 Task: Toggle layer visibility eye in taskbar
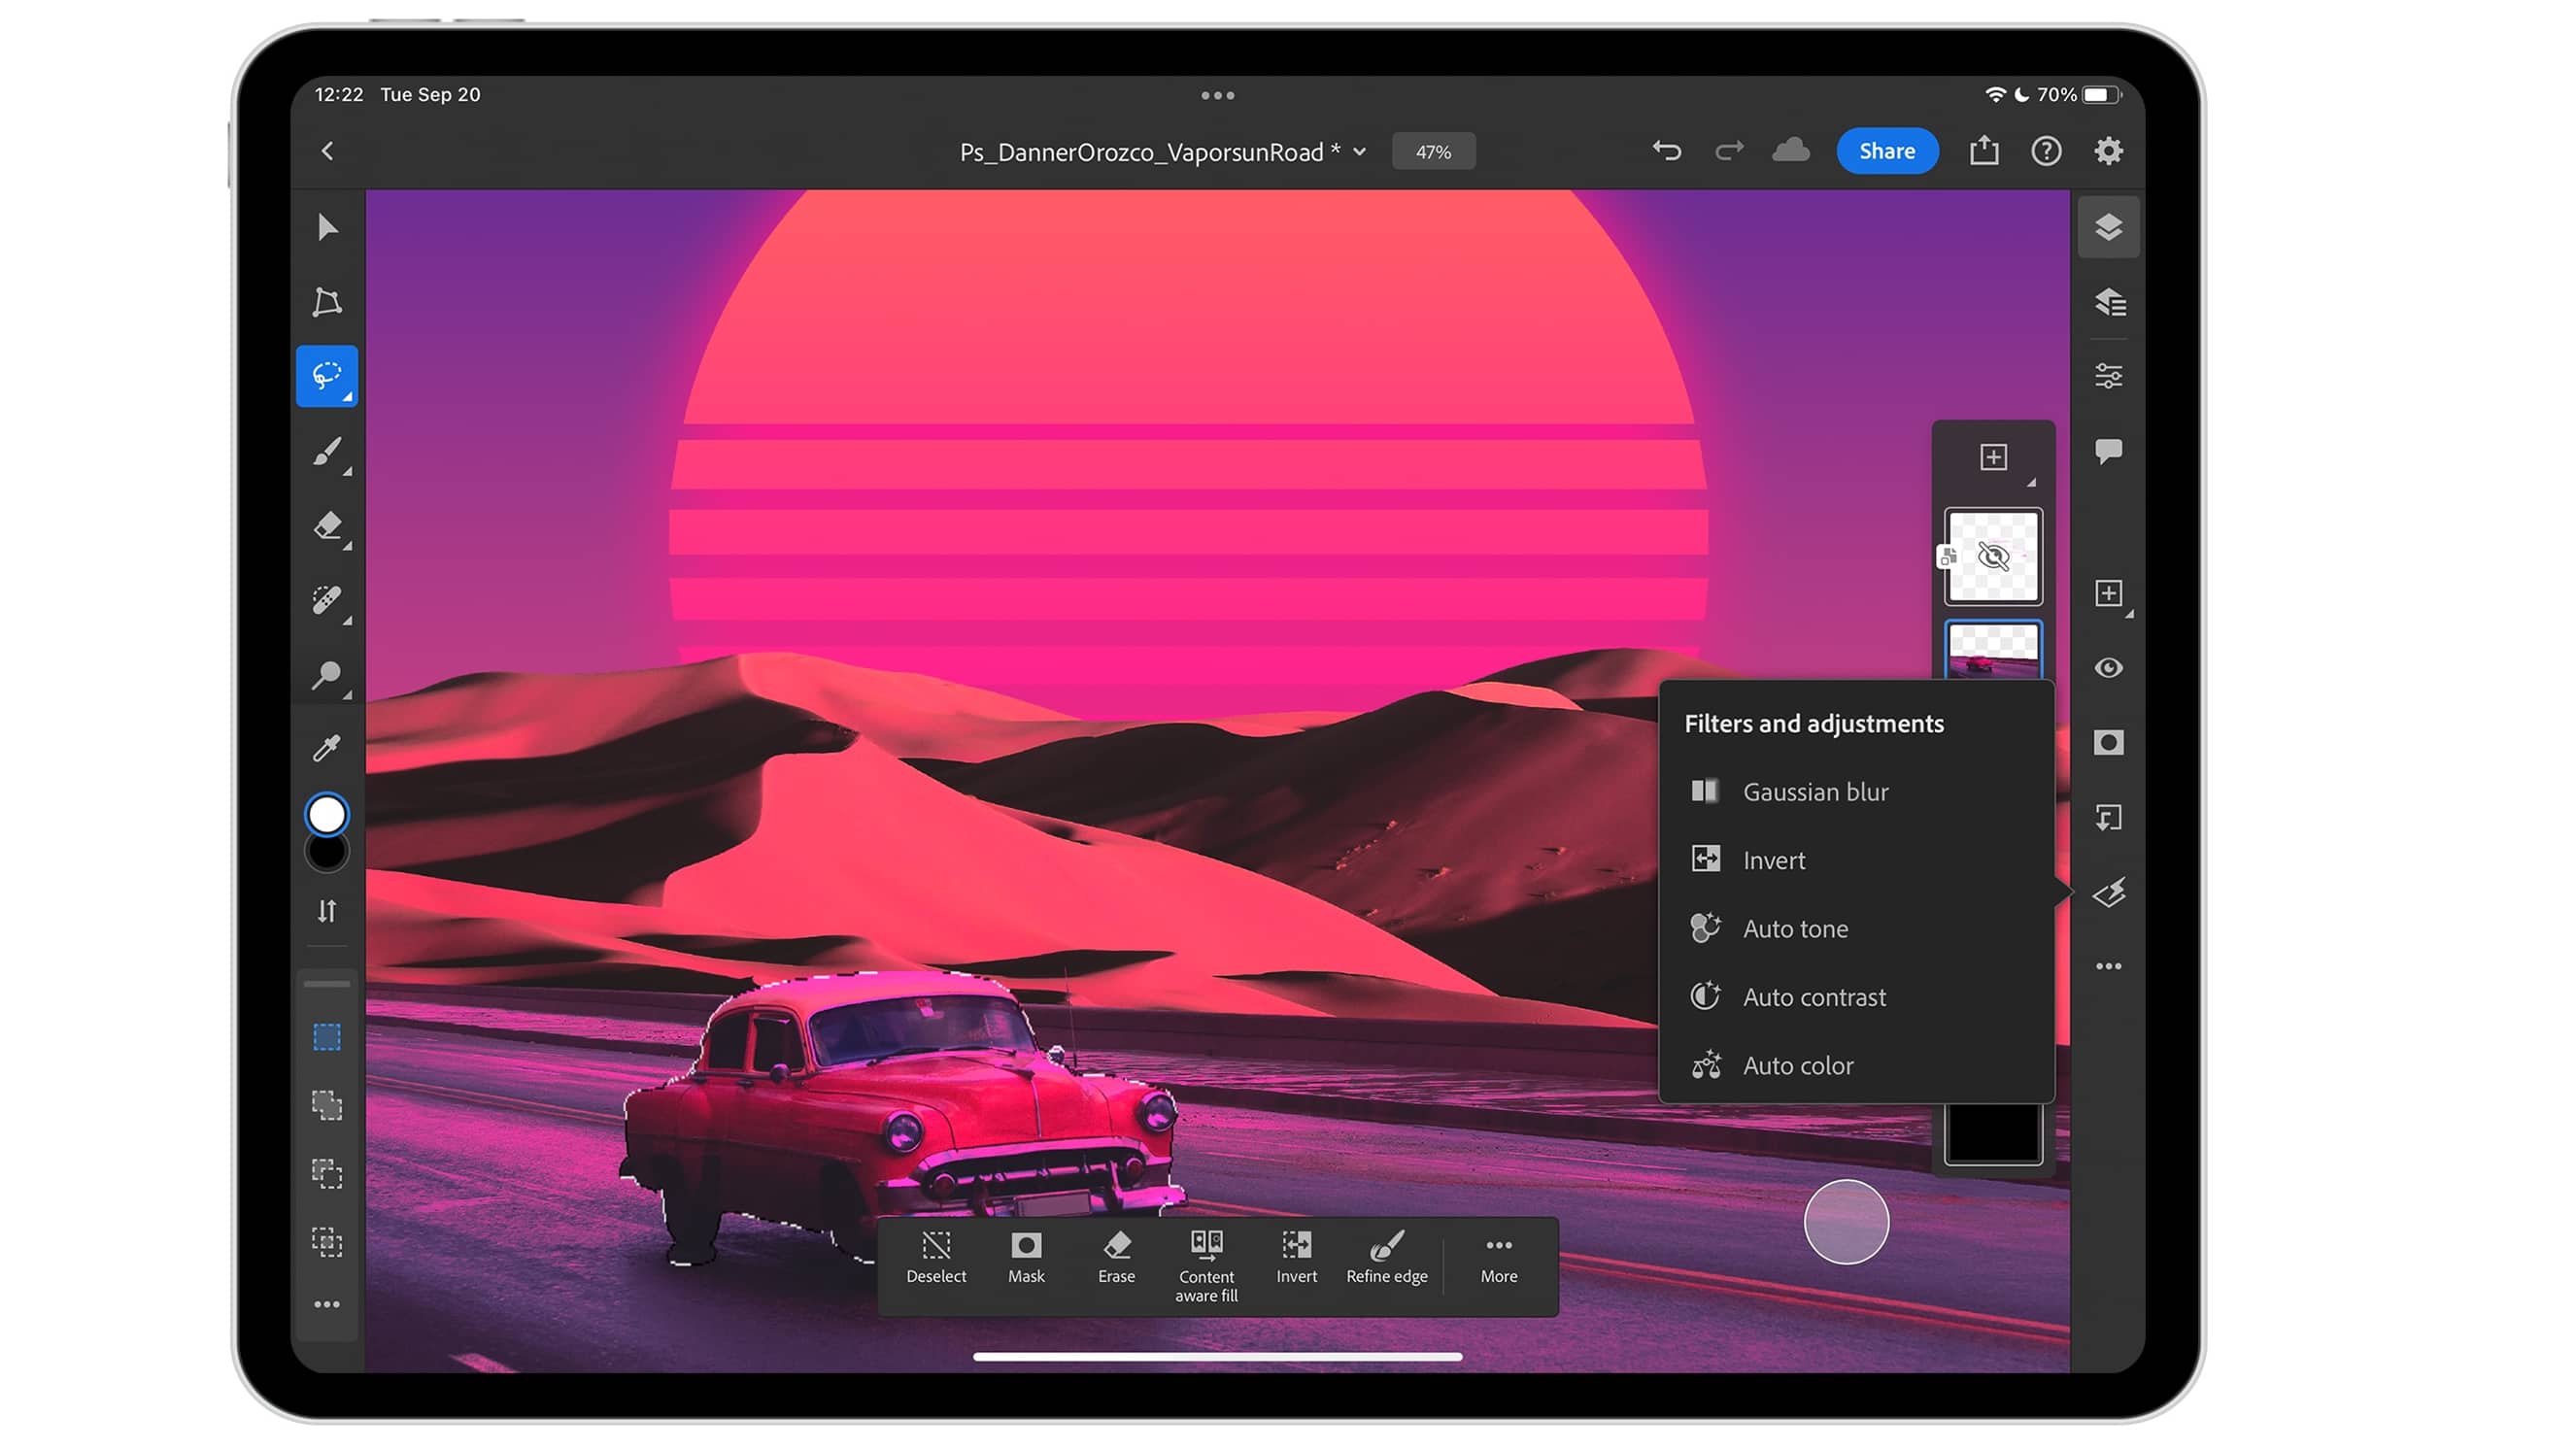coord(2108,668)
